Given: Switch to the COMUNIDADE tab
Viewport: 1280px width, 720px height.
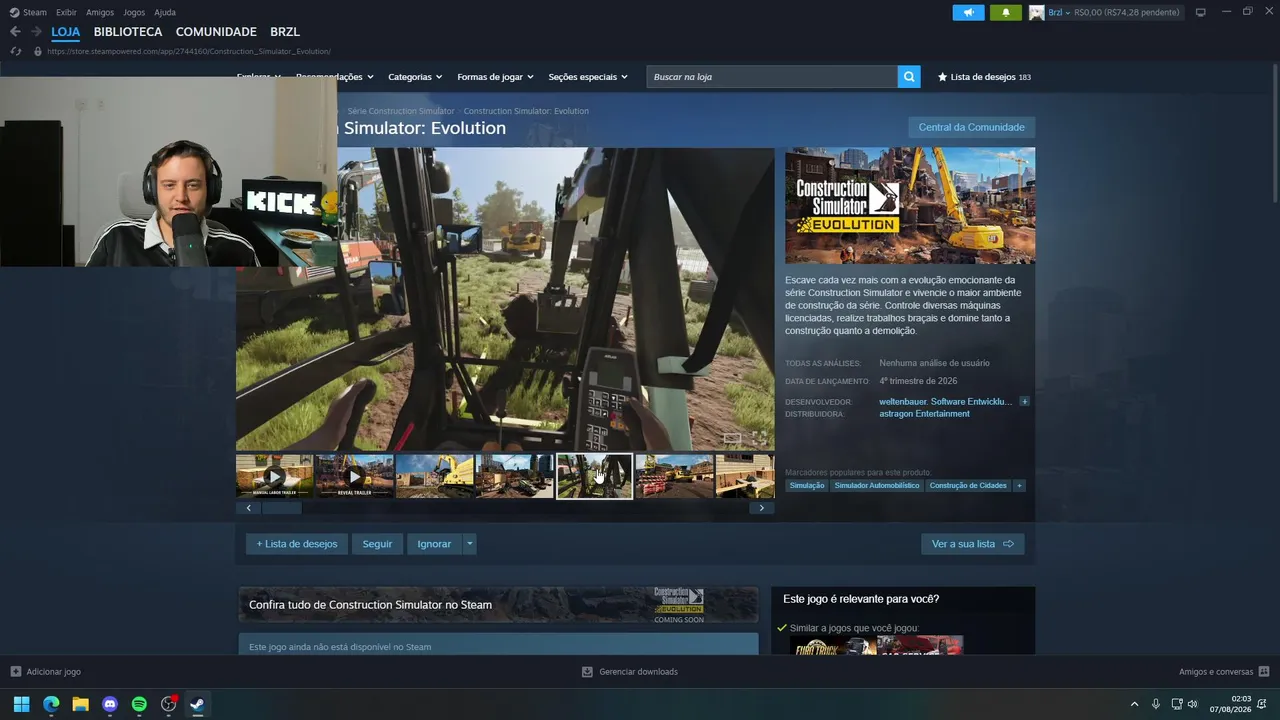Looking at the screenshot, I should click(x=216, y=32).
